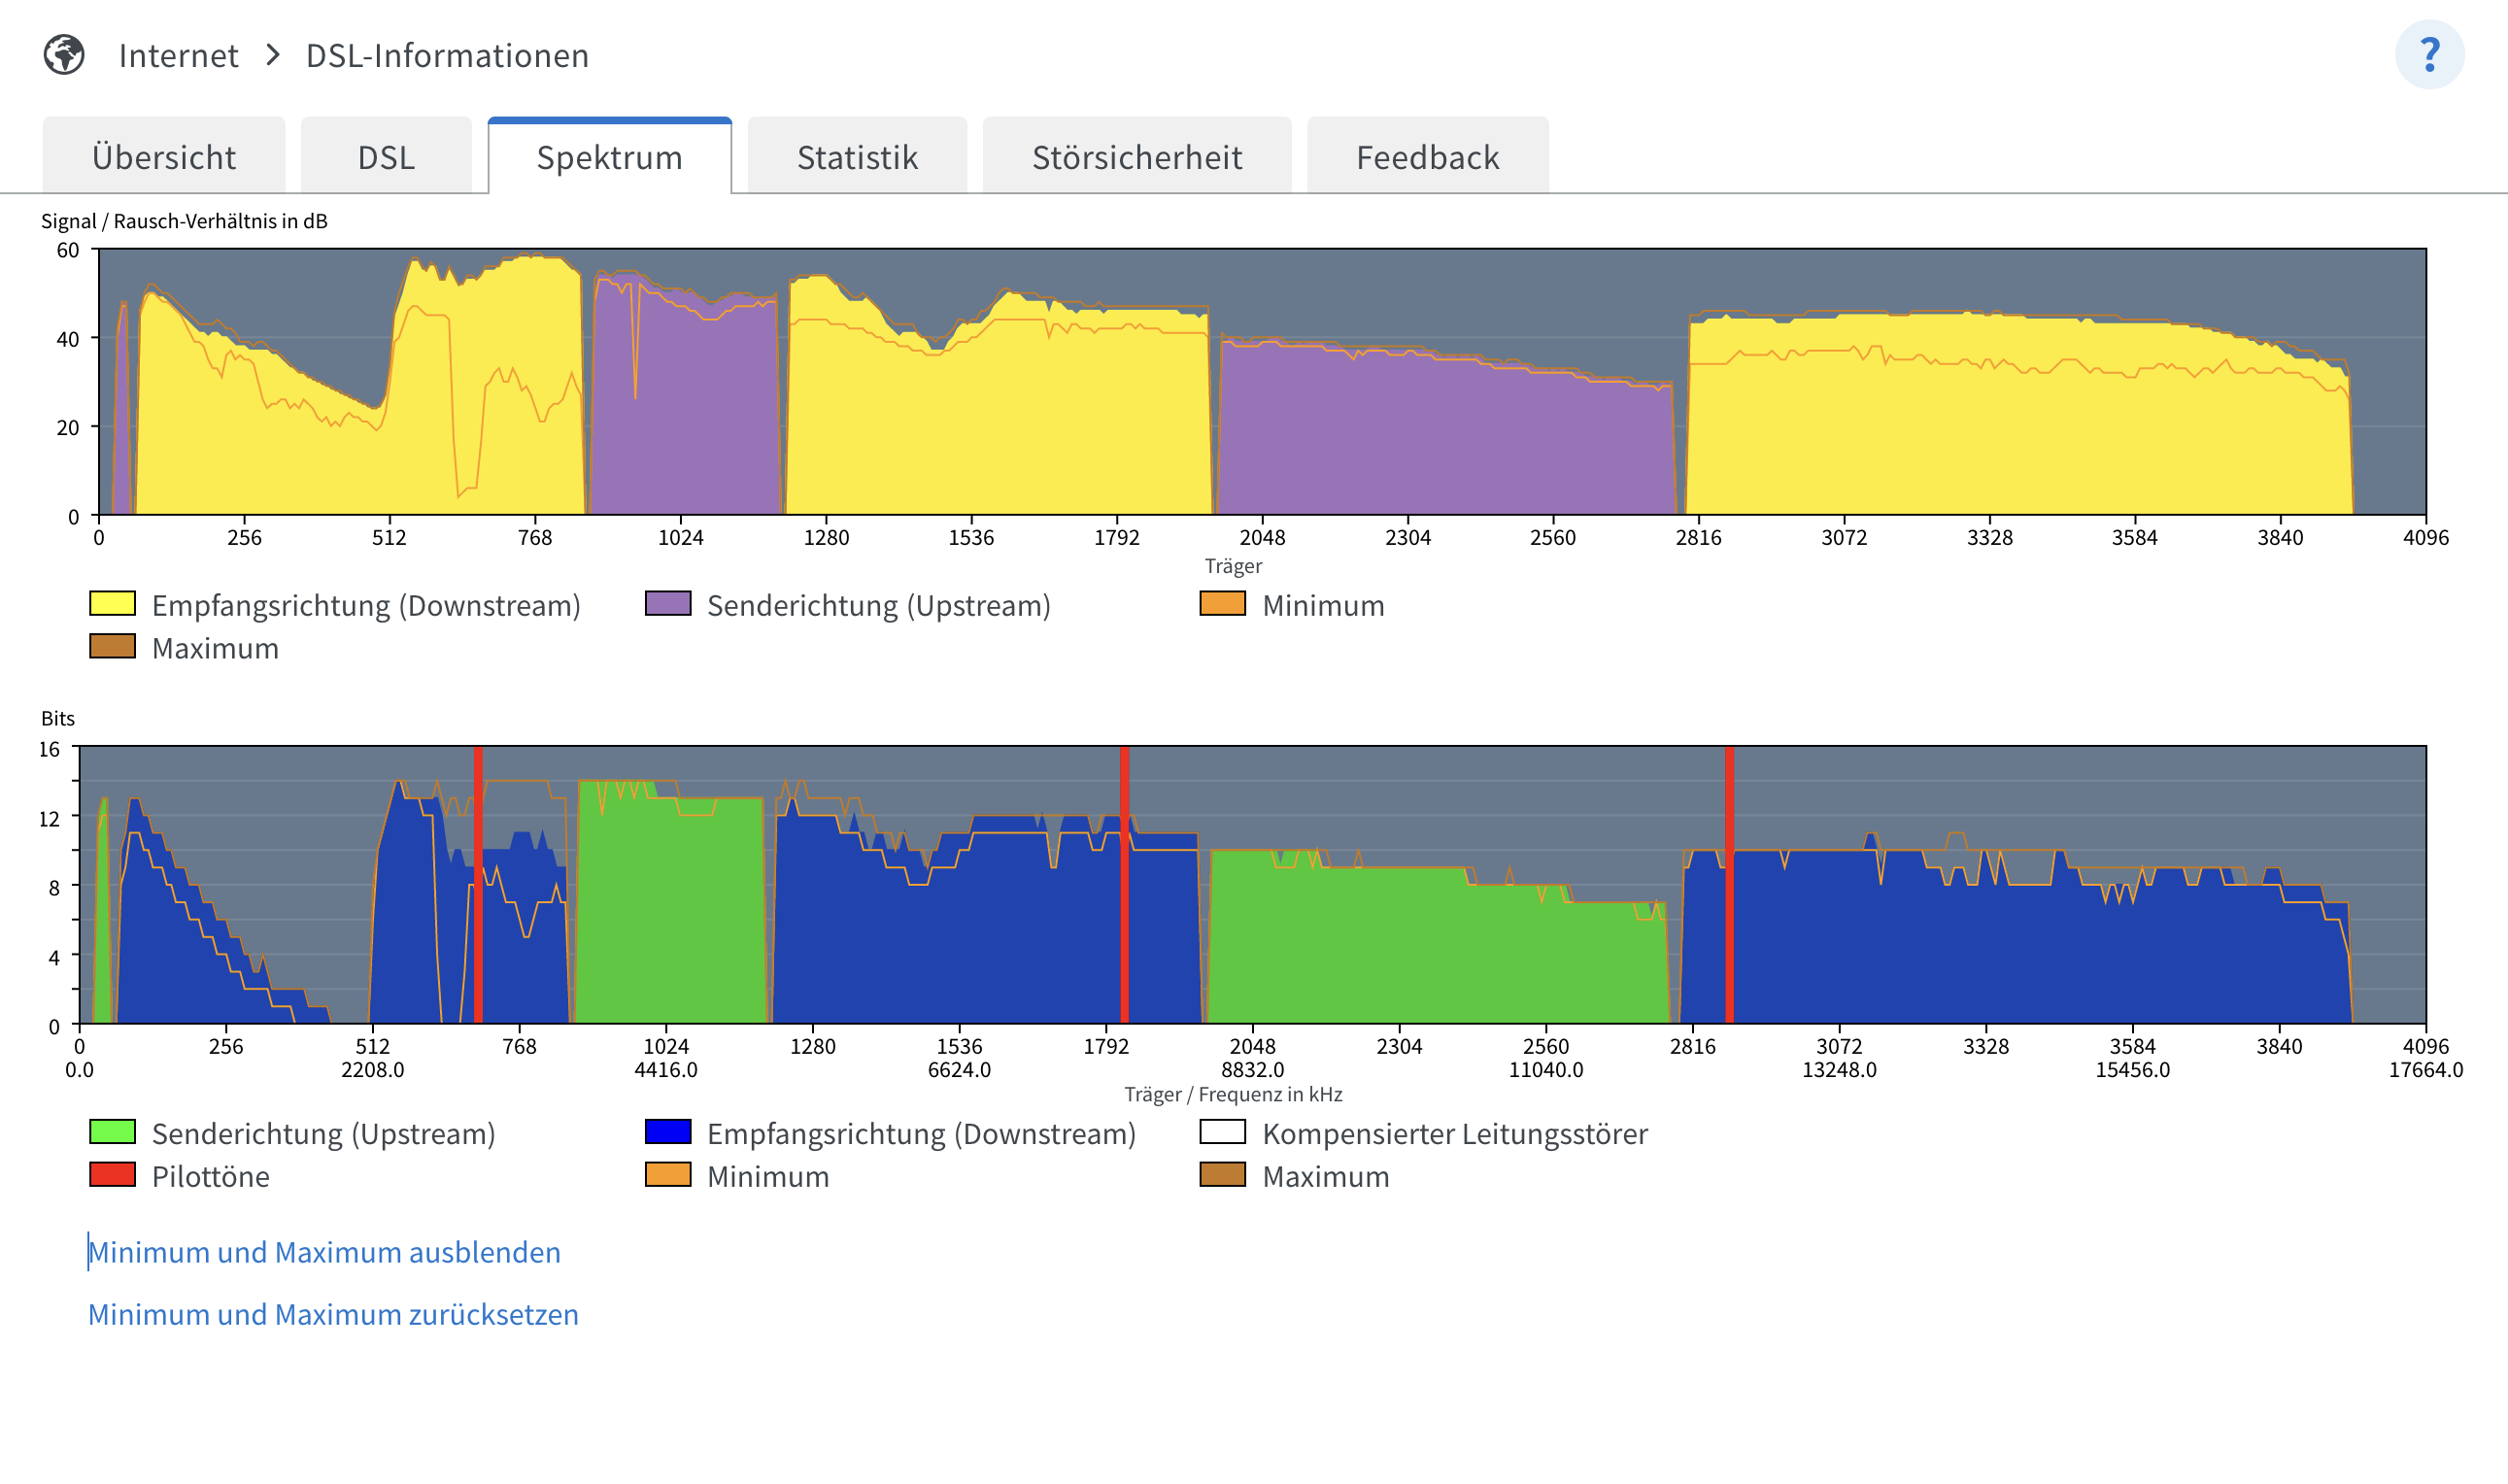The image size is (2508, 1484).
Task: Select the Spektrum tab
Action: click(x=609, y=157)
